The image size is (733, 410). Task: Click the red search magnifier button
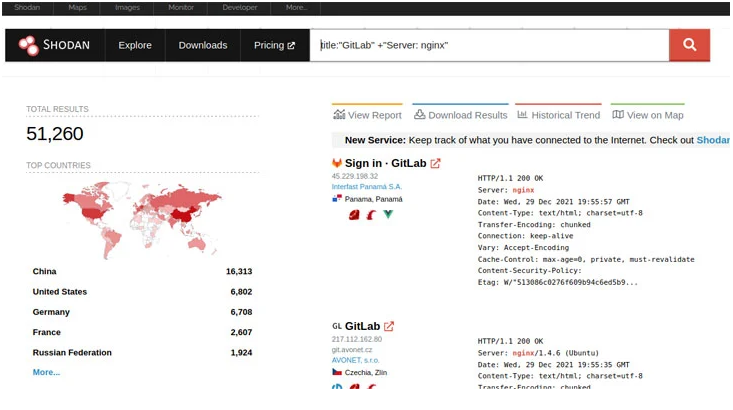click(x=690, y=45)
